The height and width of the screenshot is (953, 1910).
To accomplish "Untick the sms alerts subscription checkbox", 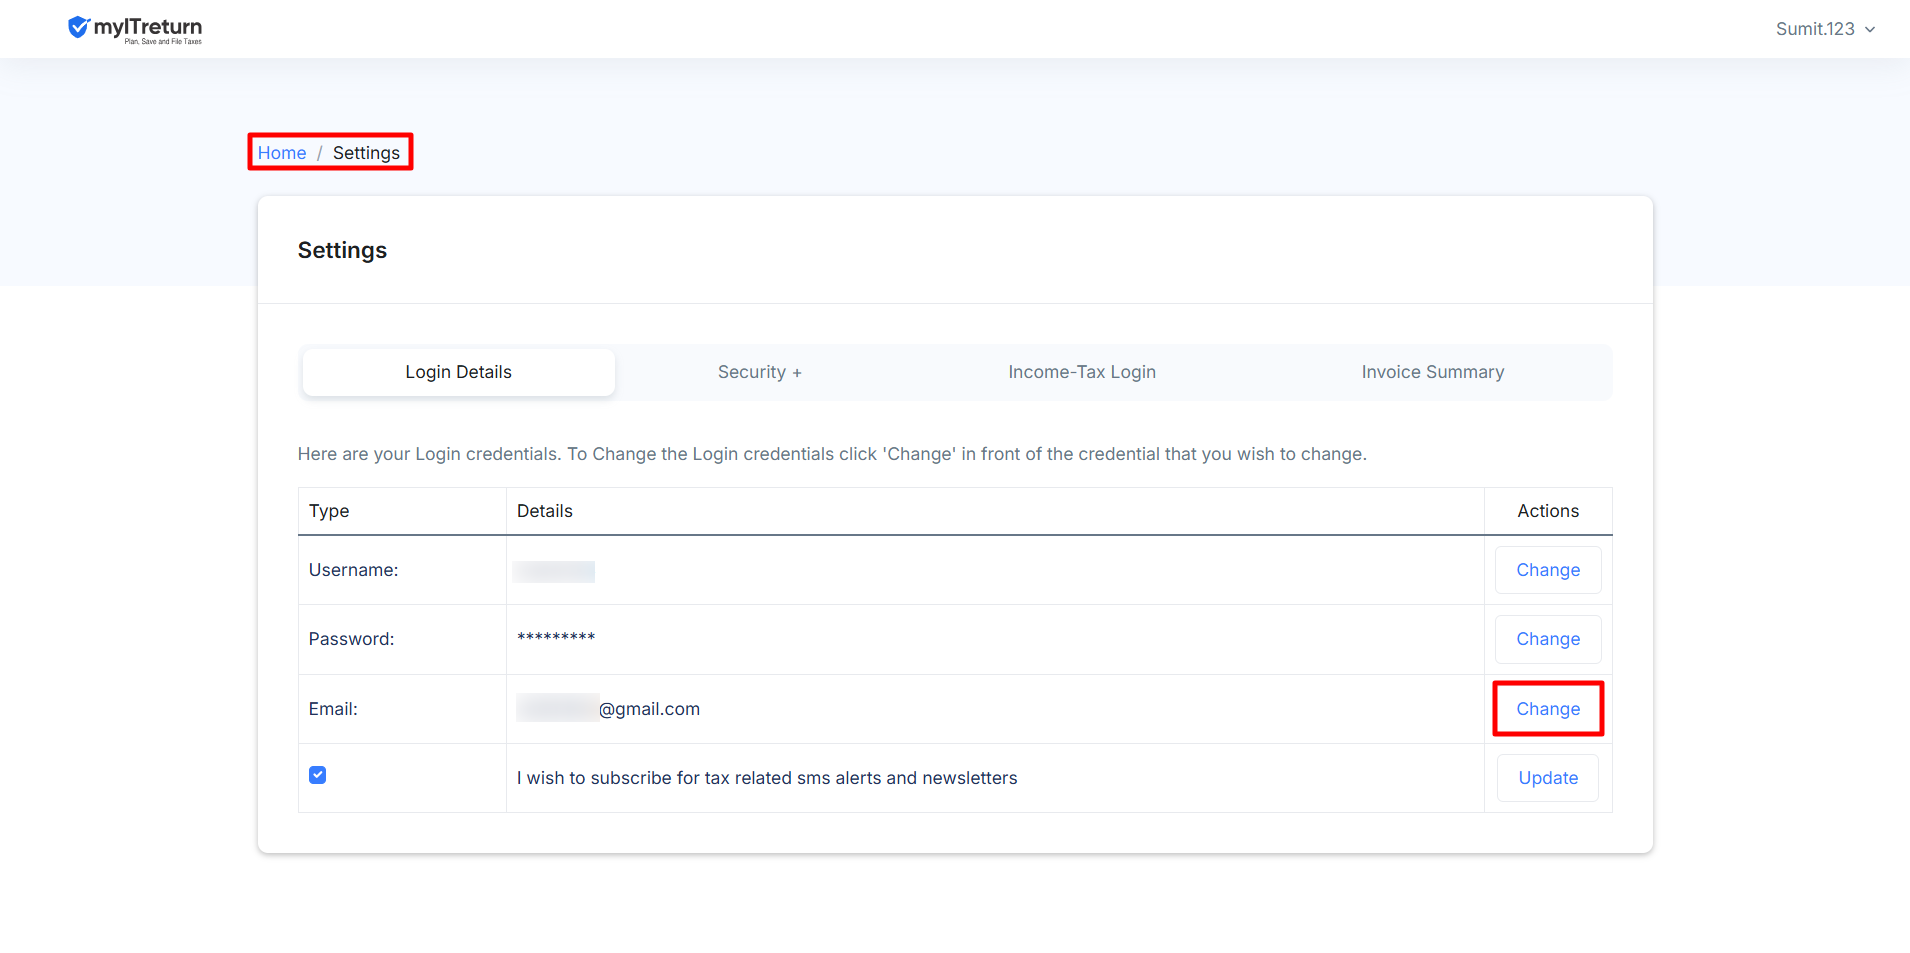I will 318,775.
